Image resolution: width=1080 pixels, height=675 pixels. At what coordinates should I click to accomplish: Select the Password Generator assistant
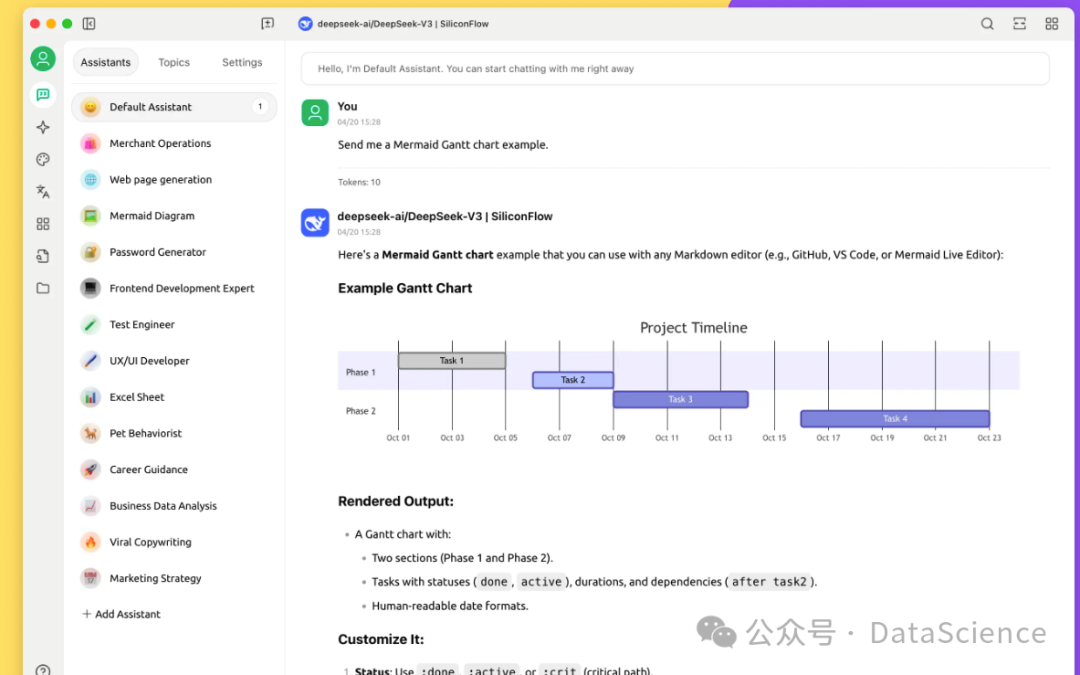(x=174, y=252)
